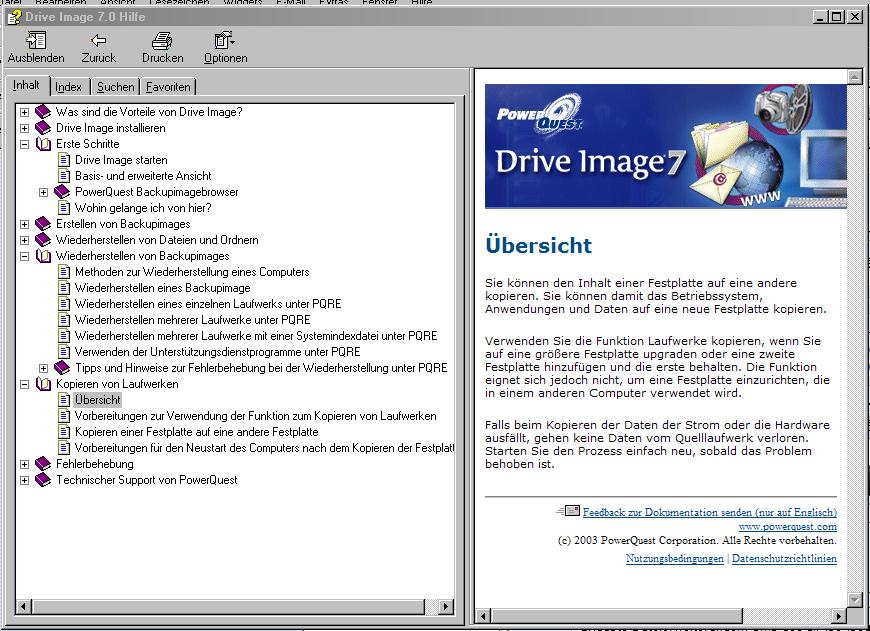Open topic Verwenden der Unterstützungsdienstprogramme unter PQRE
The width and height of the screenshot is (870, 631).
coord(218,352)
